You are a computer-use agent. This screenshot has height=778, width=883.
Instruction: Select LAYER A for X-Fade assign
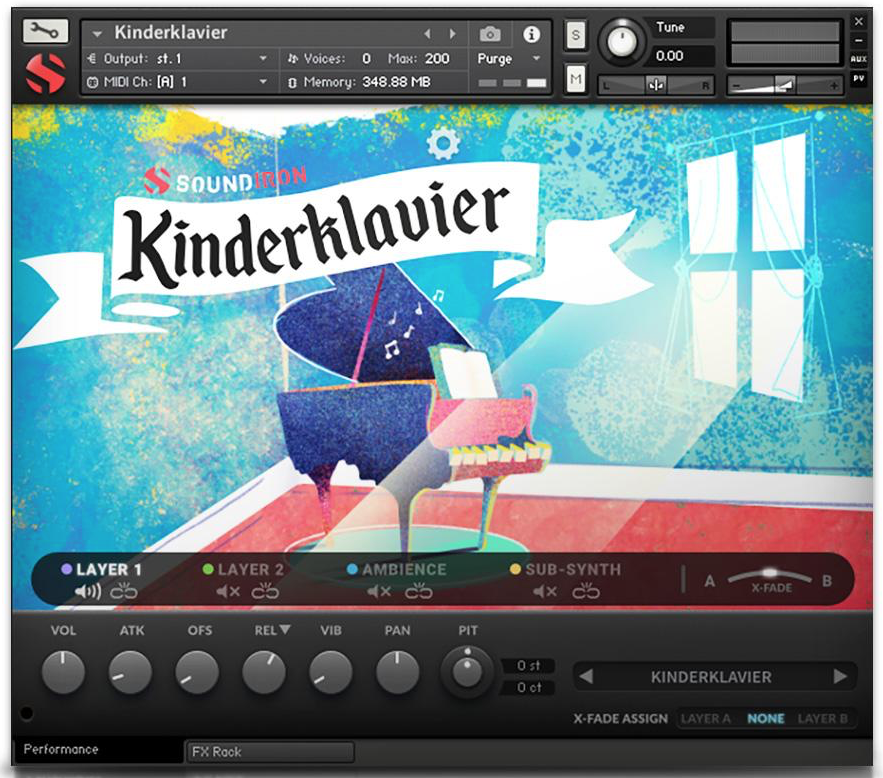705,718
